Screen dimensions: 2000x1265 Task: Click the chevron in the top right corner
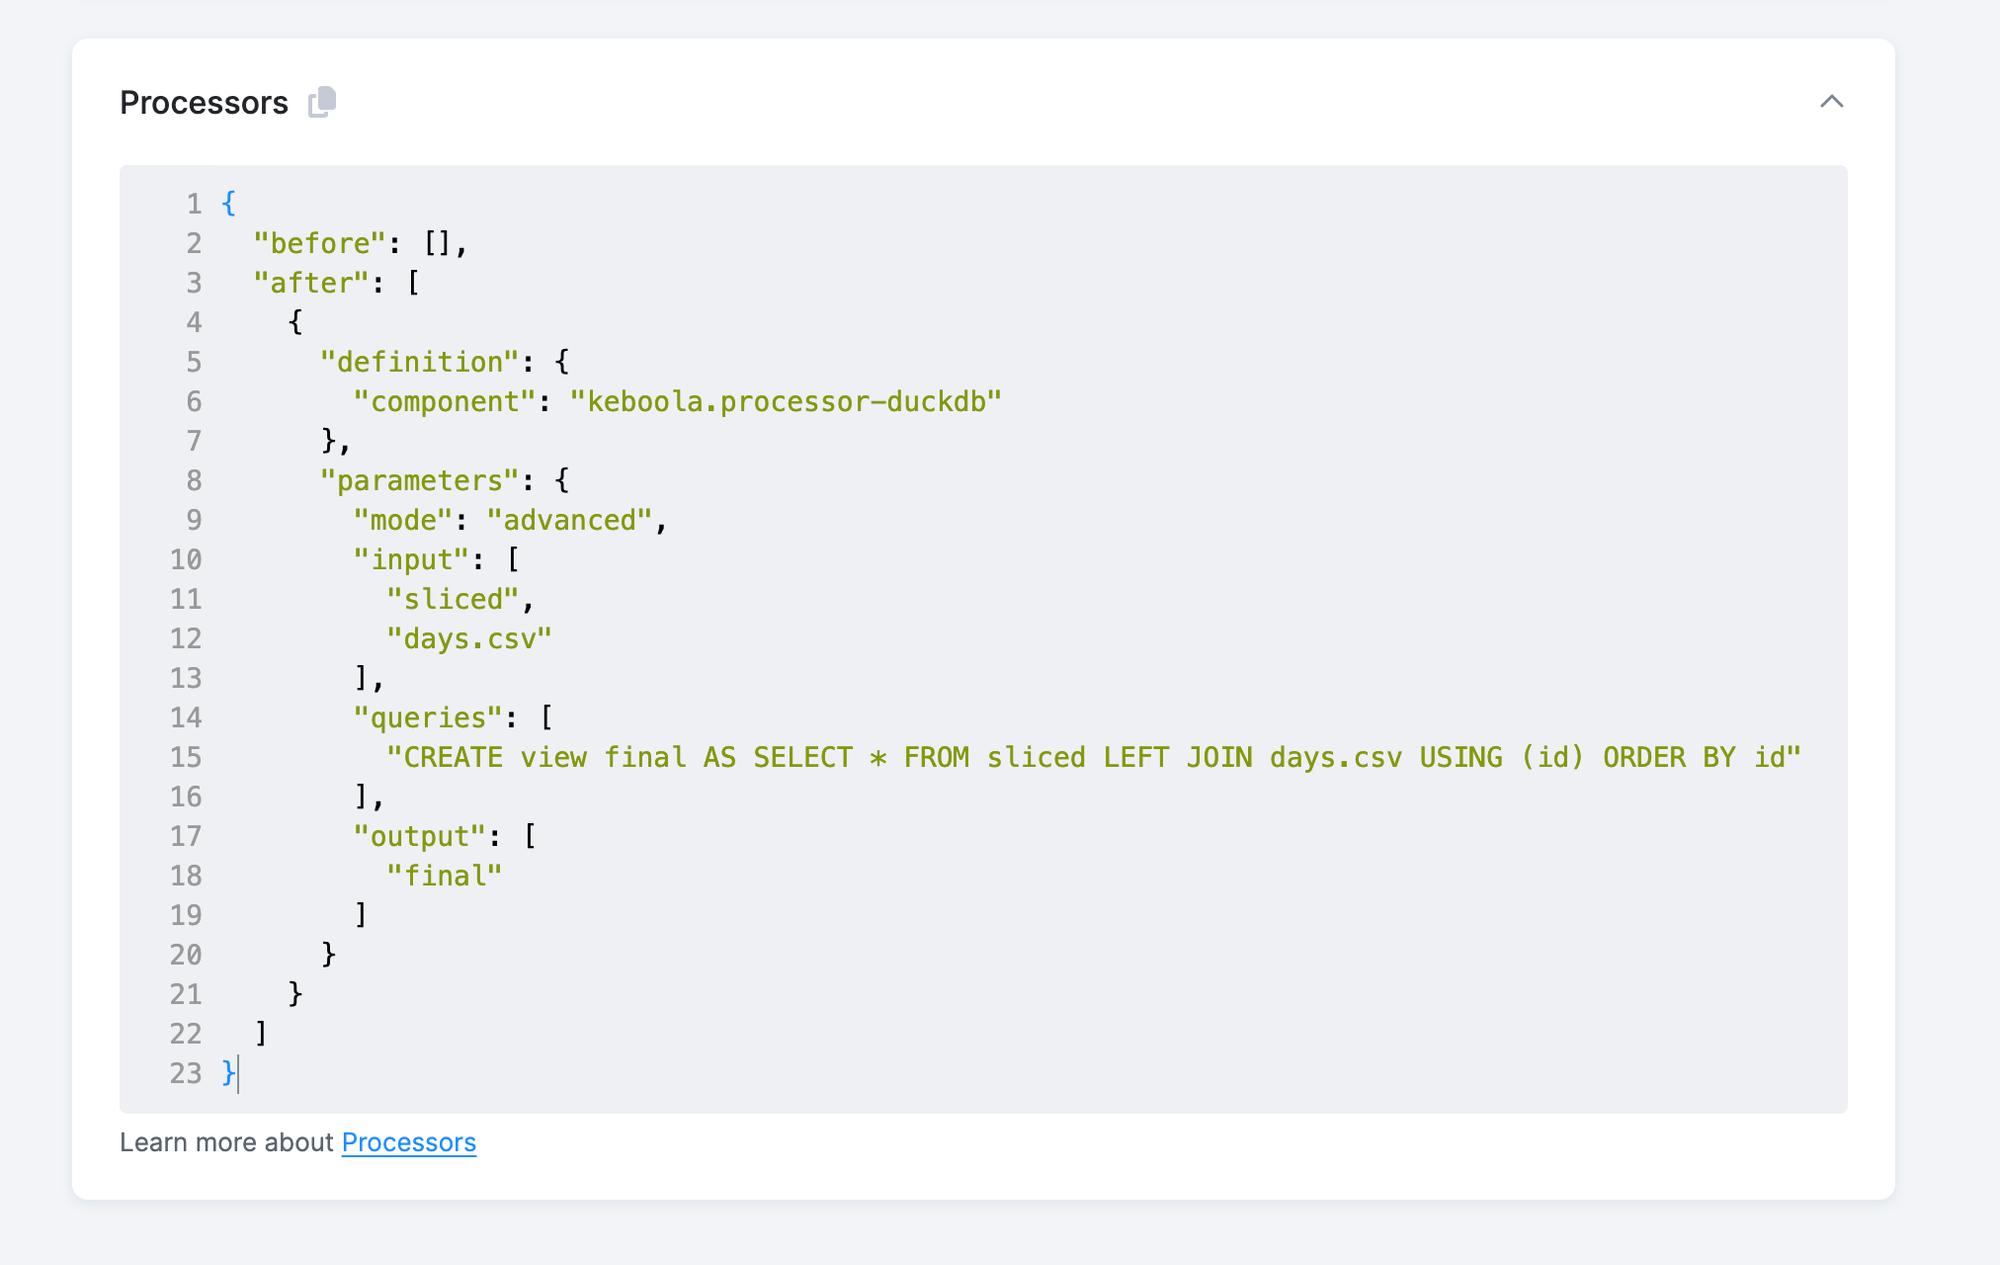click(1832, 101)
